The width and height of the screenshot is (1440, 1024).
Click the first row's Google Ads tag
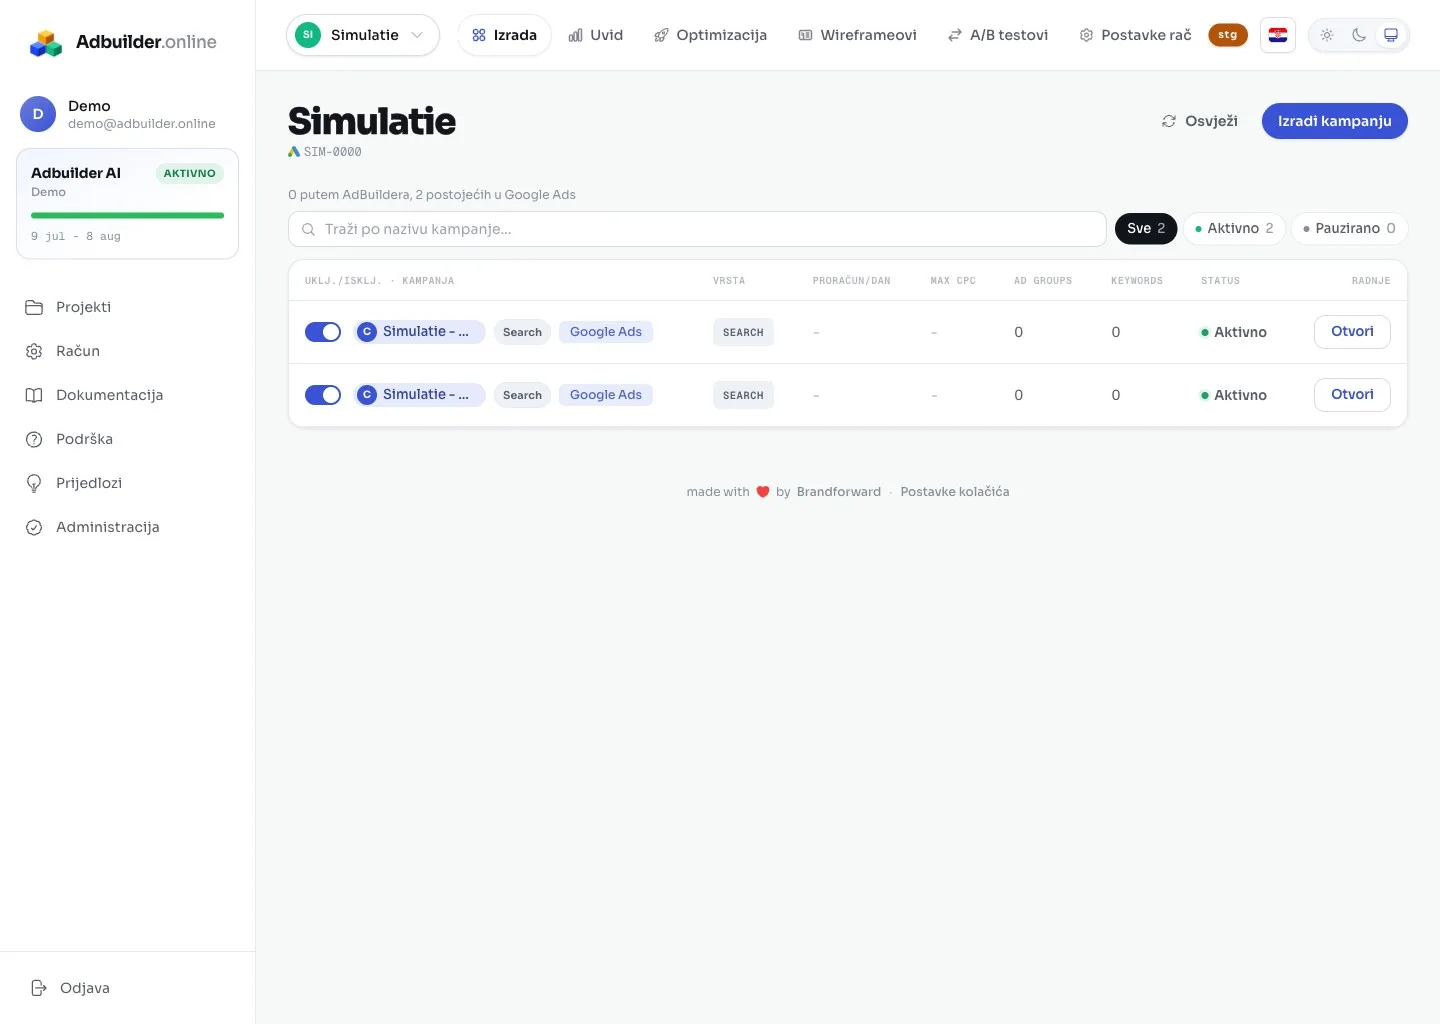[x=606, y=332]
